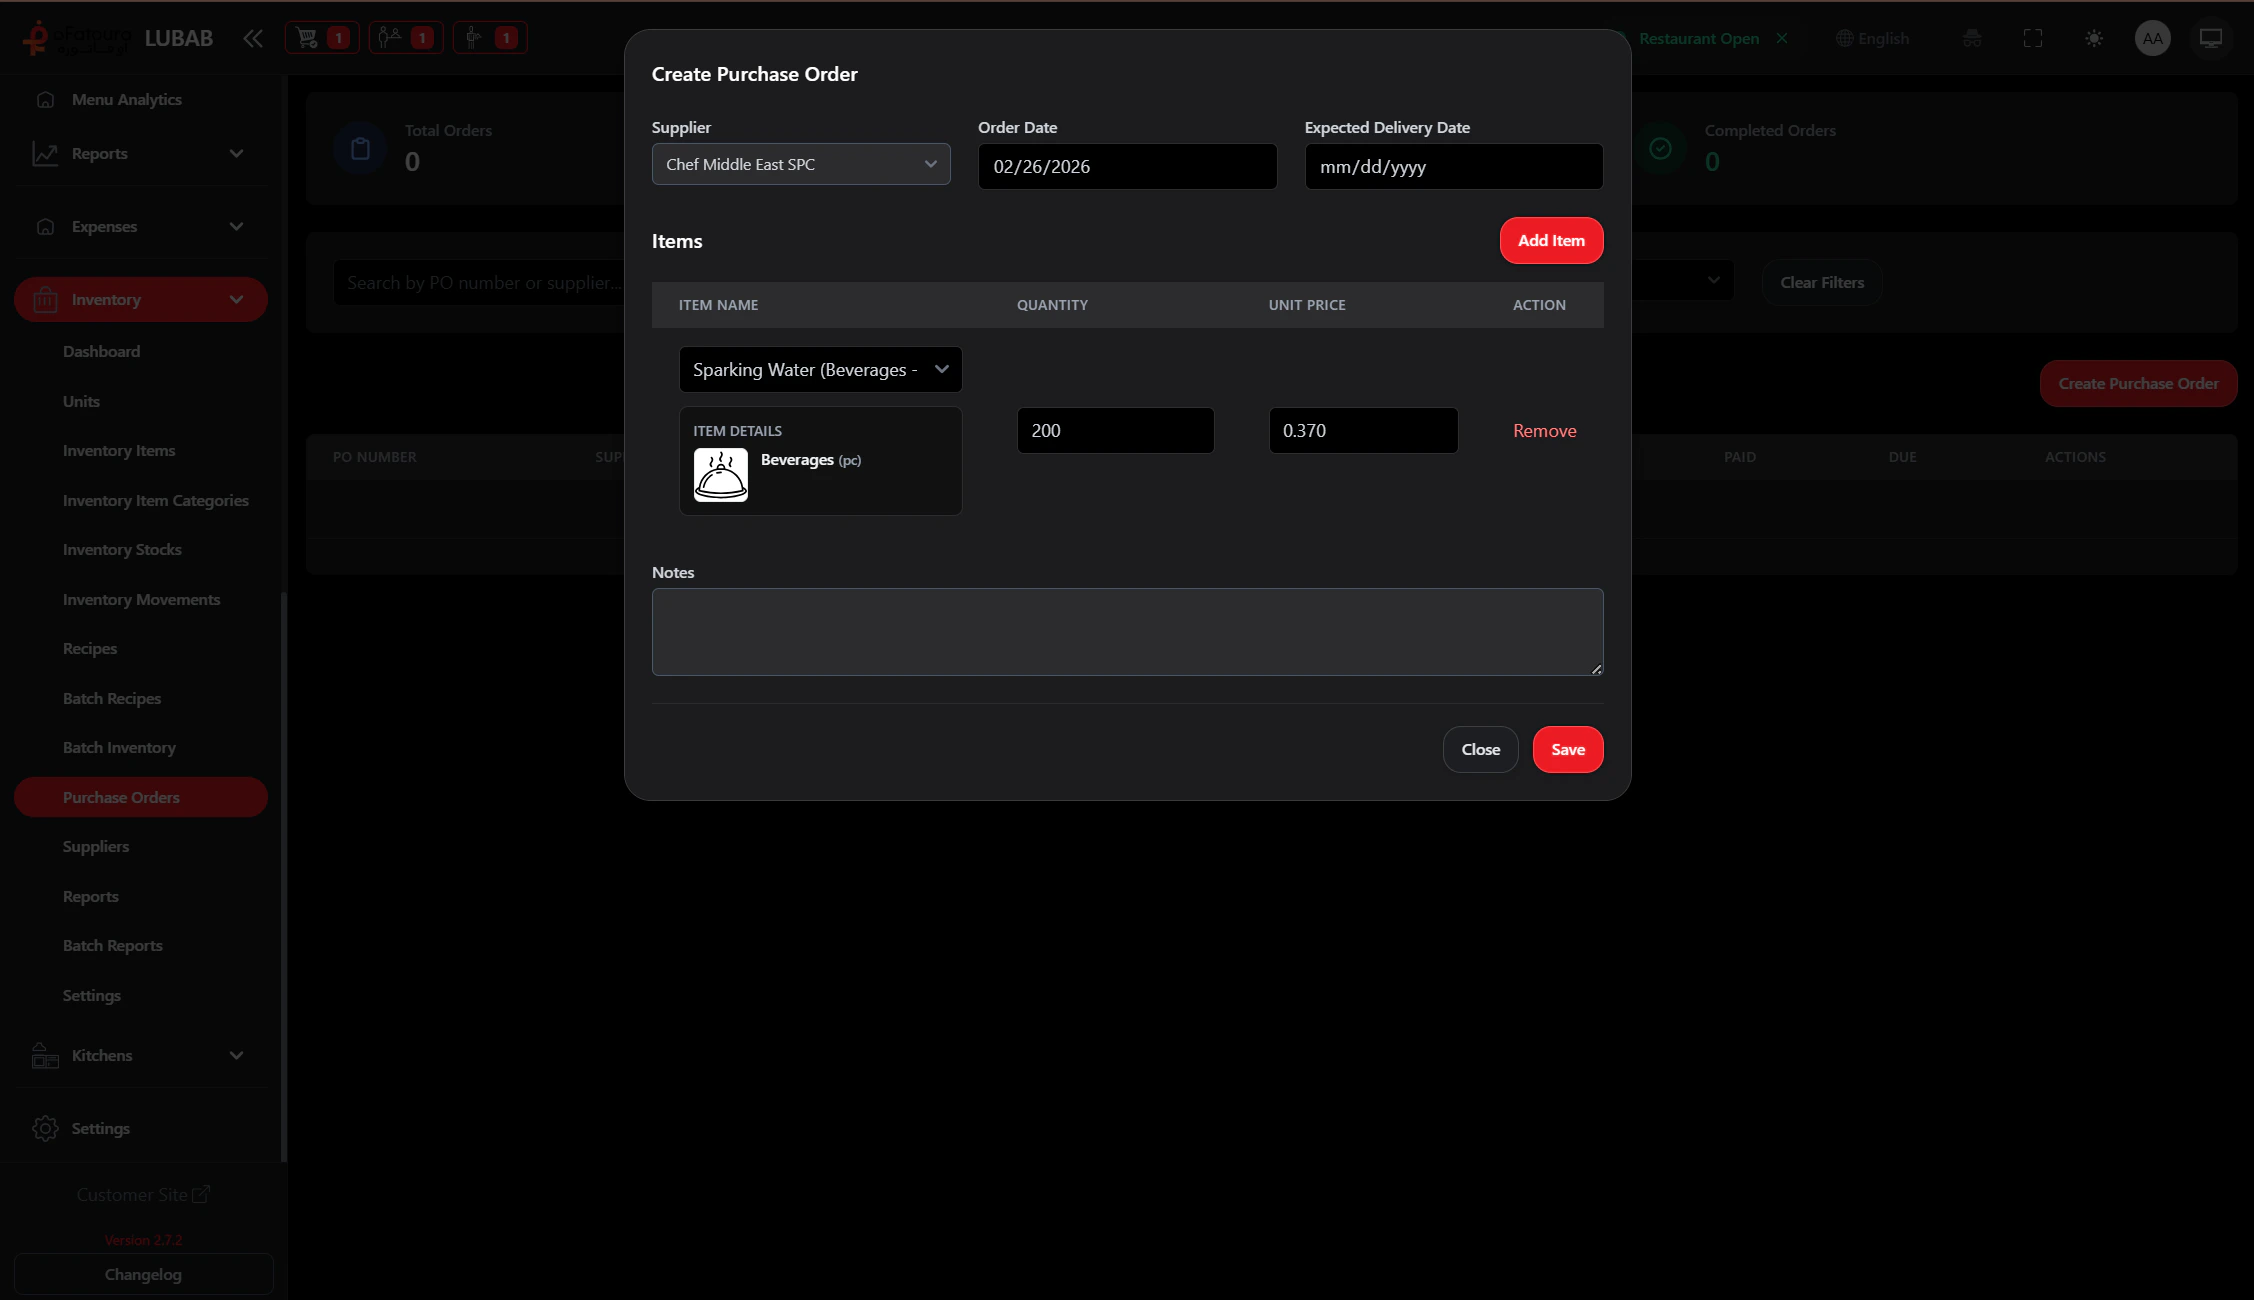Collapse sidebar with double chevron icon
This screenshot has height=1300, width=2254.
click(253, 38)
